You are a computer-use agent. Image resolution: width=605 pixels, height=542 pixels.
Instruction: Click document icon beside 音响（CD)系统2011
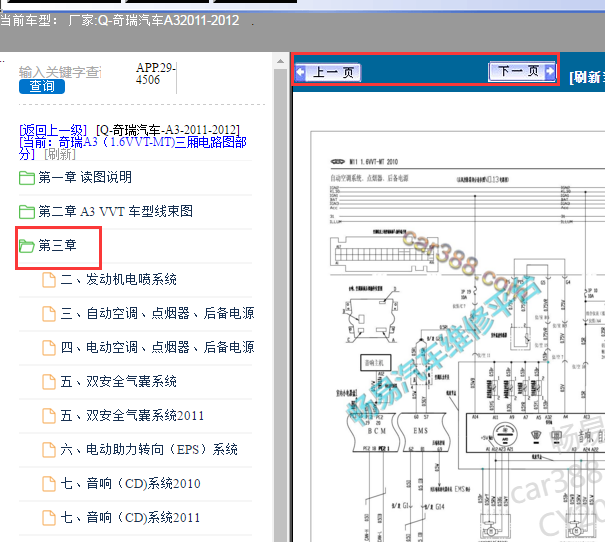(x=49, y=518)
